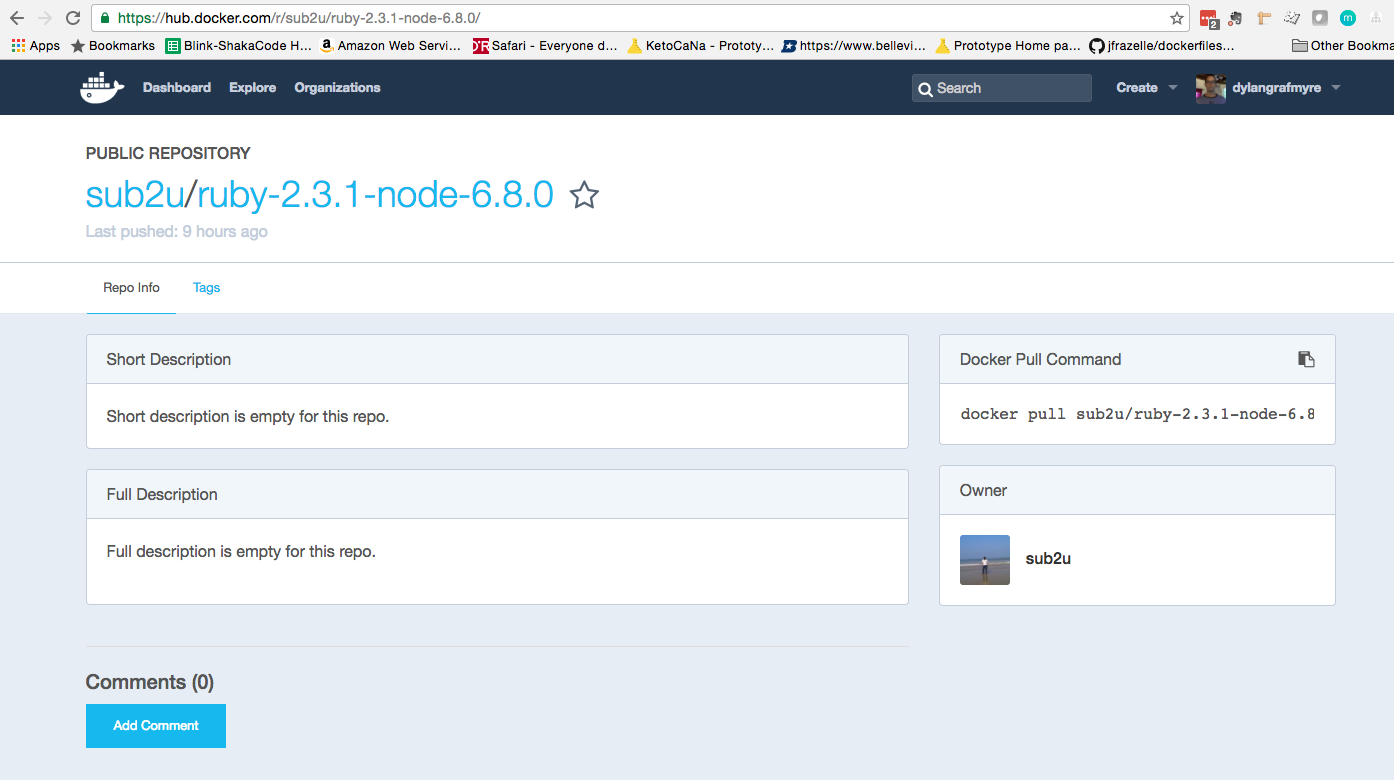
Task: Open the sub2u namespace link in the title
Action: coord(135,195)
